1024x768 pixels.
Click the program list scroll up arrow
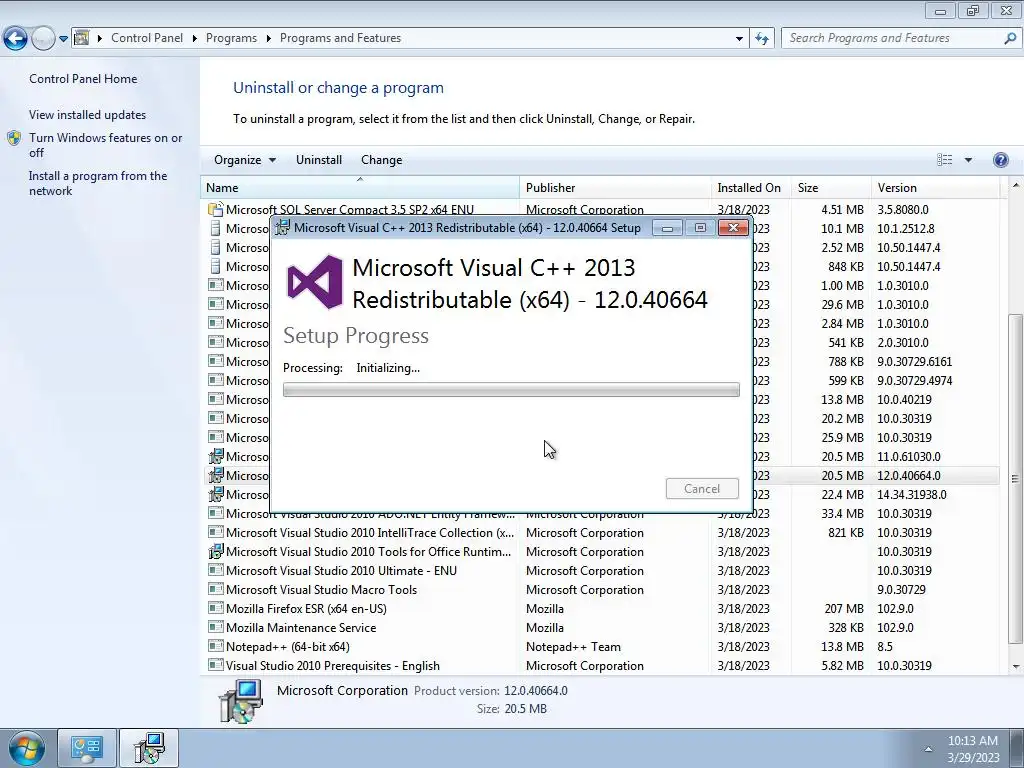(1016, 185)
